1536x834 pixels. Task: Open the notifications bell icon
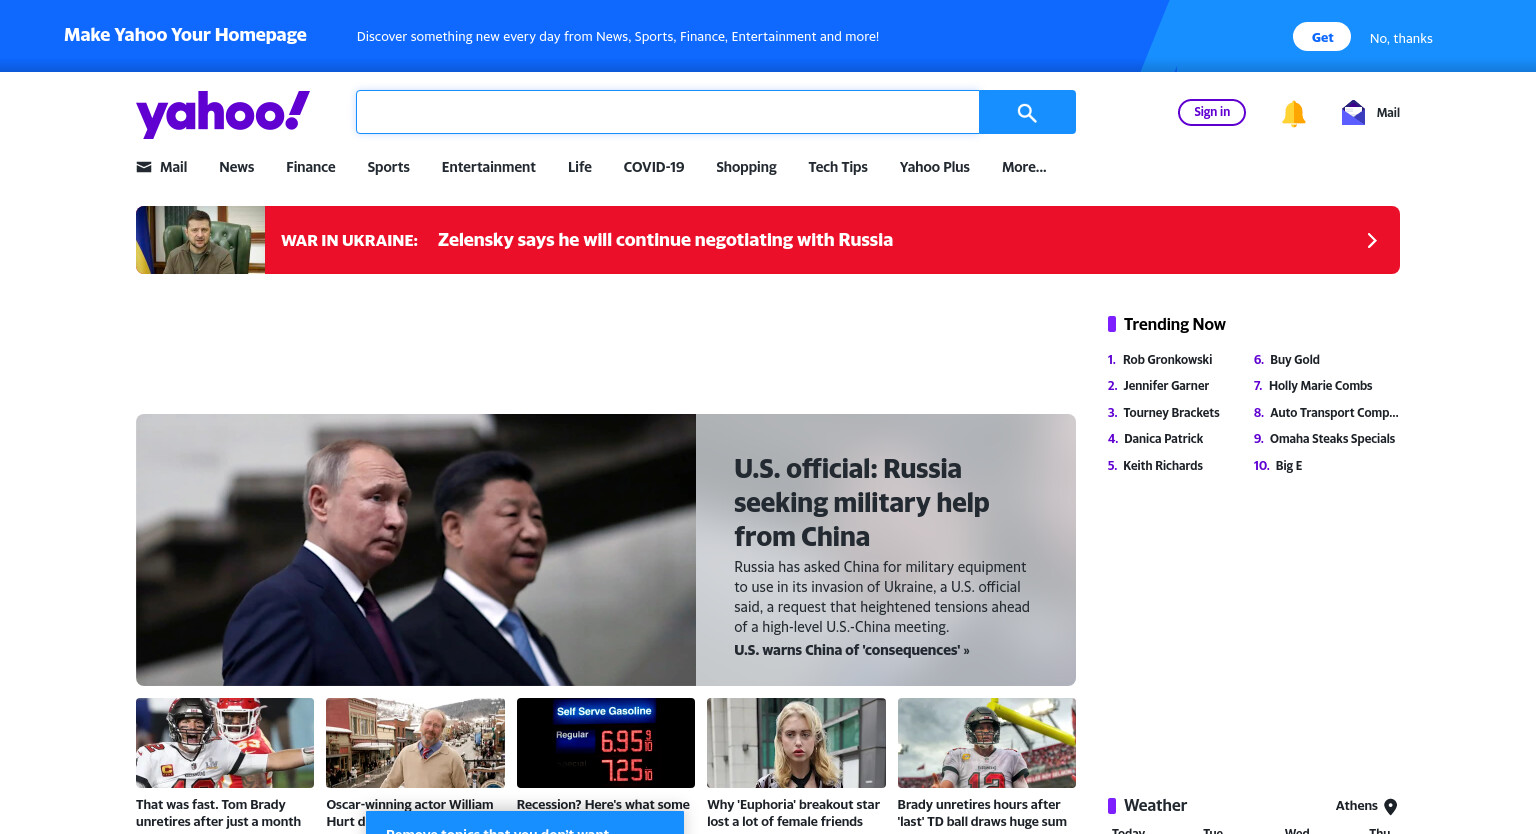(x=1294, y=113)
